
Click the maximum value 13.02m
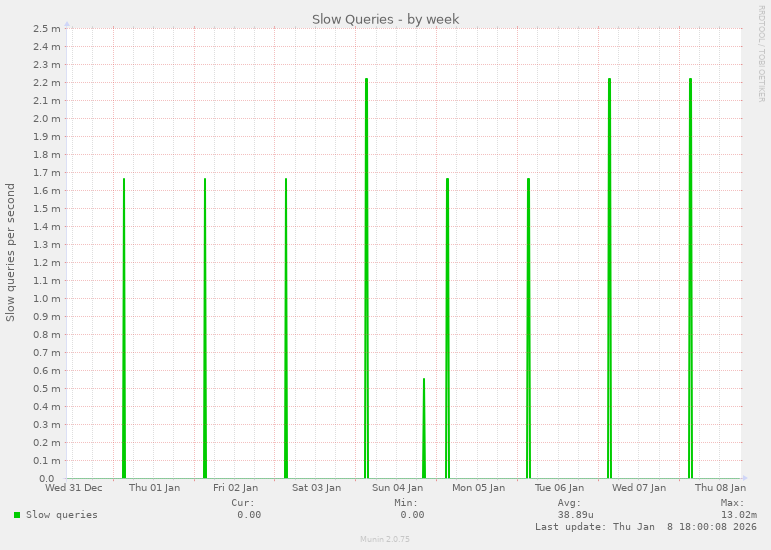[x=739, y=515]
